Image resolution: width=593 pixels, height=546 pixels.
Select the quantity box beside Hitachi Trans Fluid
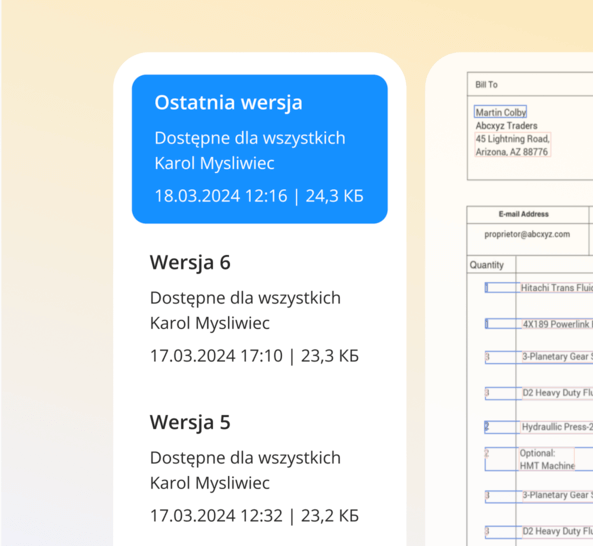pyautogui.click(x=501, y=288)
